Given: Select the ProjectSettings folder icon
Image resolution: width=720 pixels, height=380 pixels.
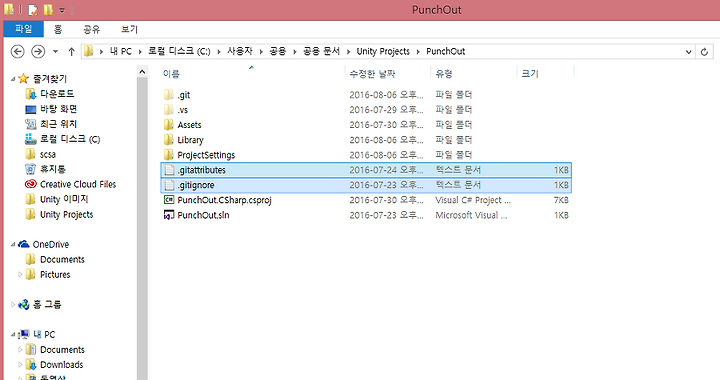Looking at the screenshot, I should [169, 155].
